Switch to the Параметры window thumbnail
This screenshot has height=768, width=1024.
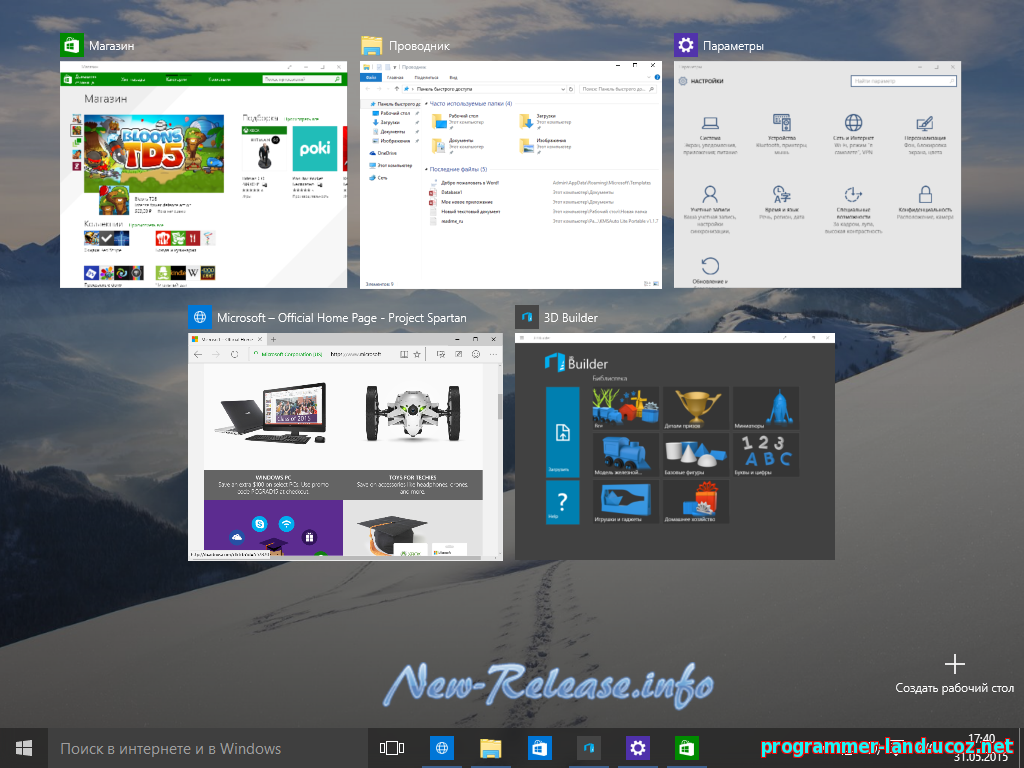coord(817,174)
